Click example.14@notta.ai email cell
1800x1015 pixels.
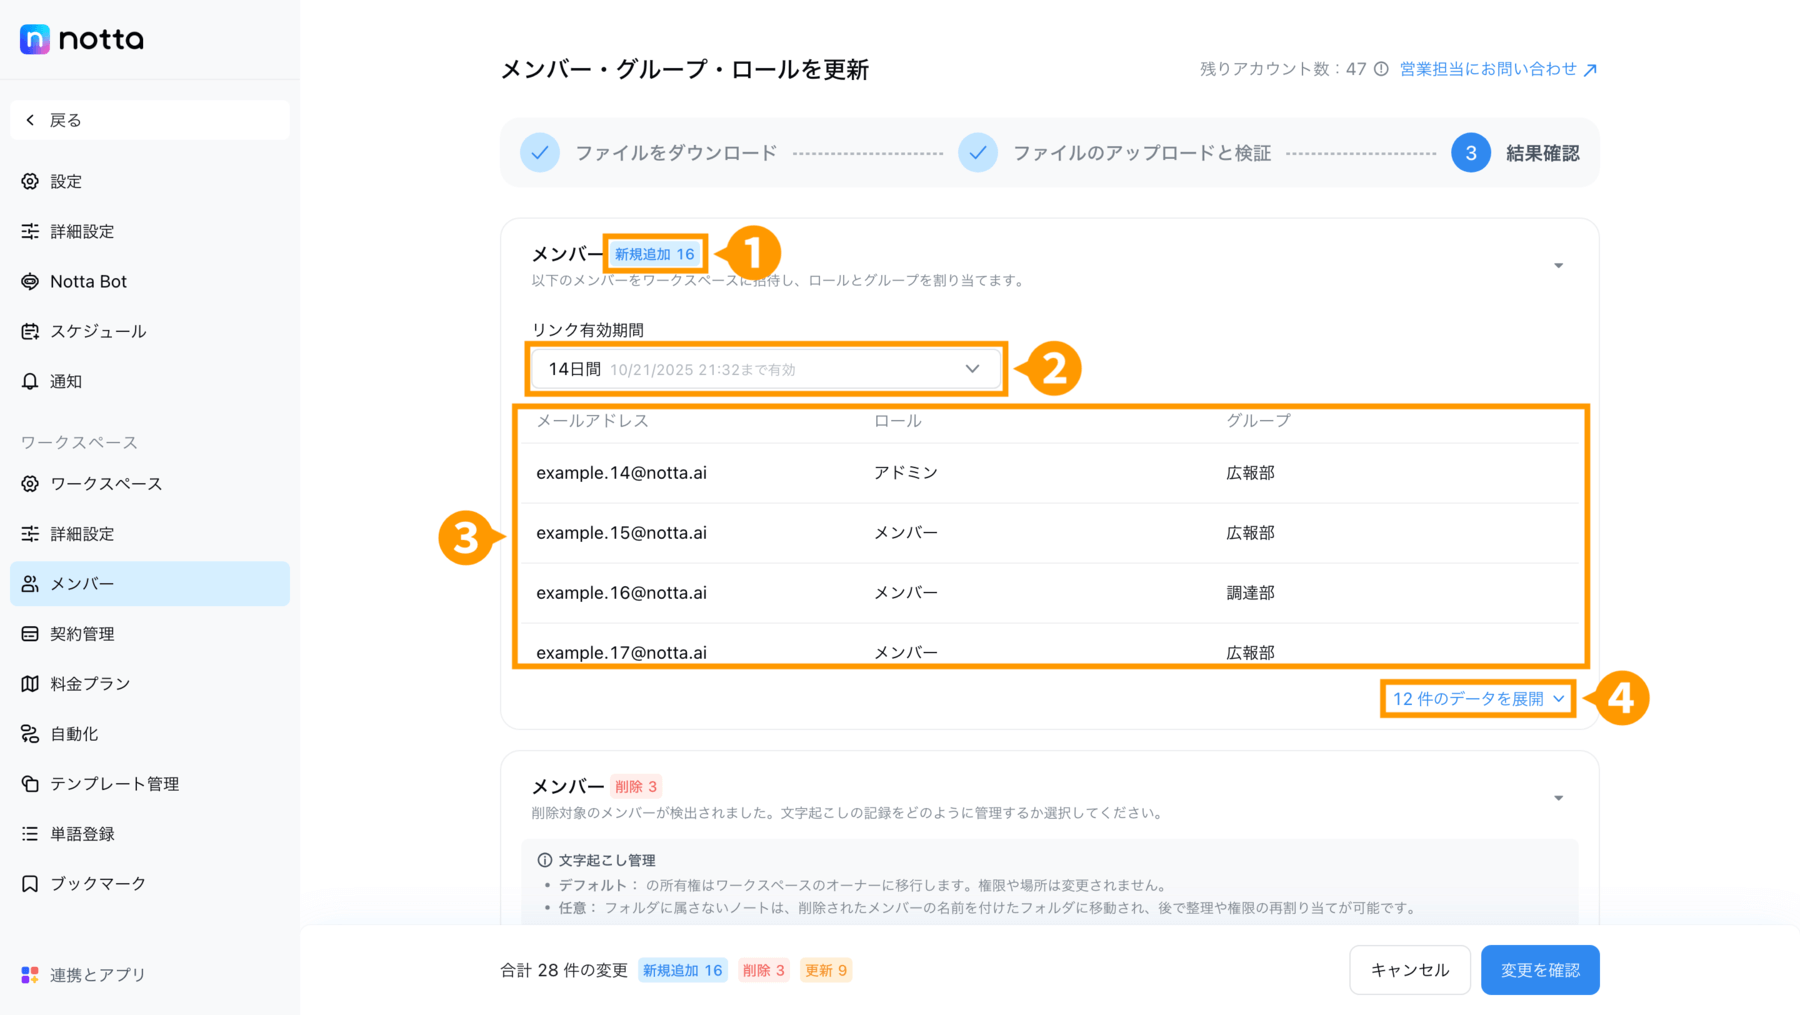(x=621, y=472)
